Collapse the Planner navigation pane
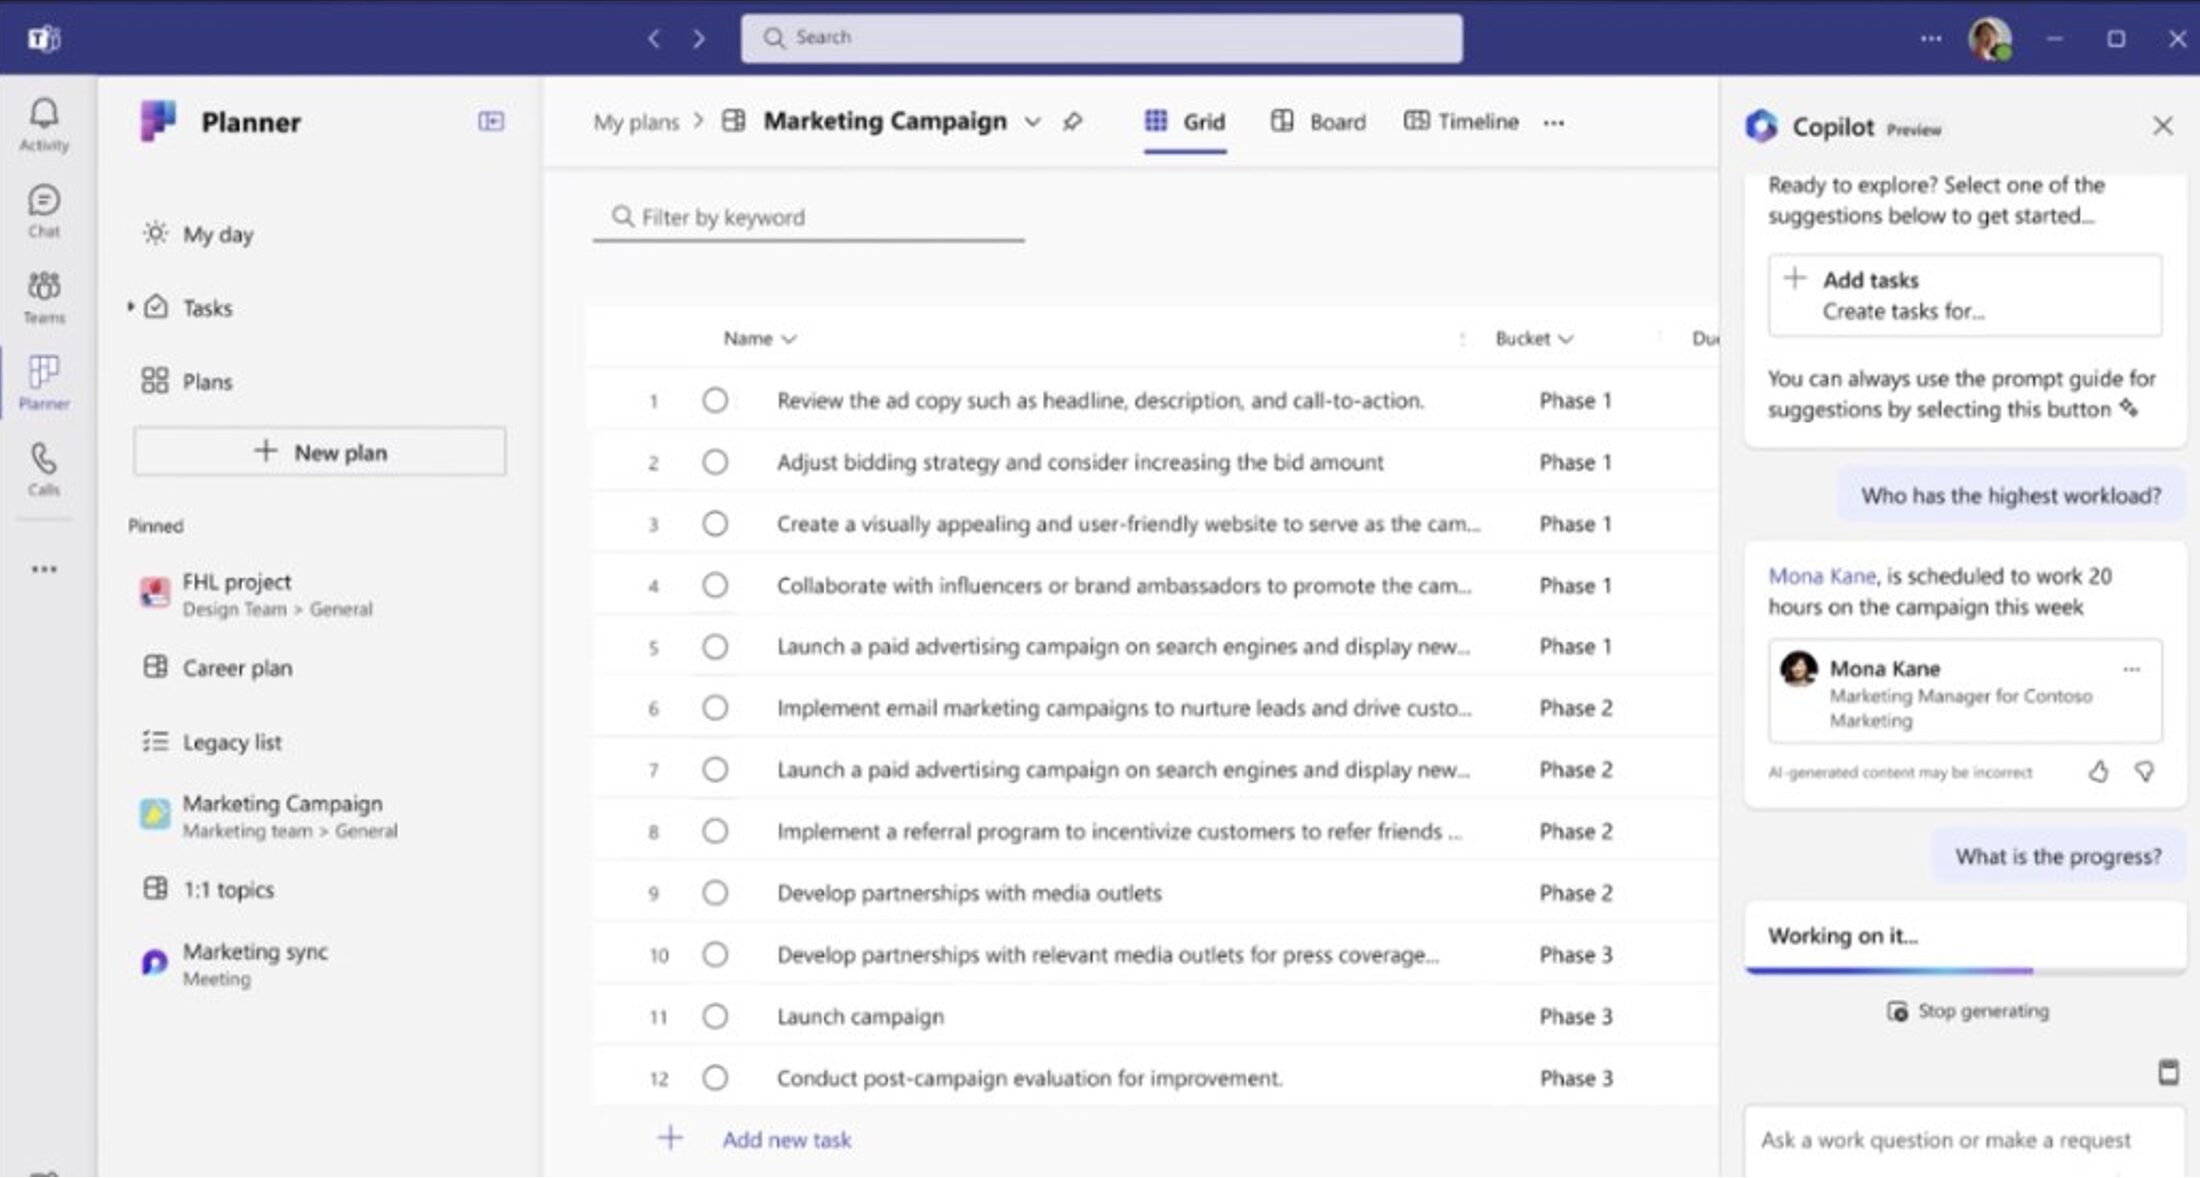The image size is (2200, 1178). 491,122
